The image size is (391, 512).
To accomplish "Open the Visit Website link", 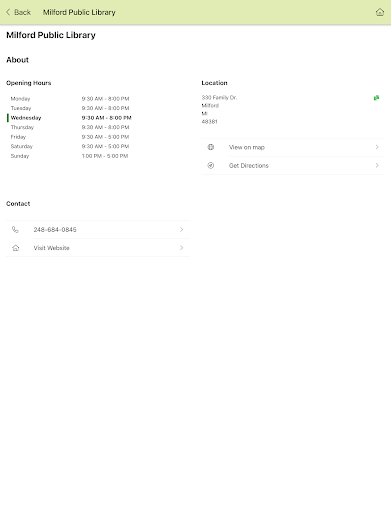I will (x=98, y=248).
